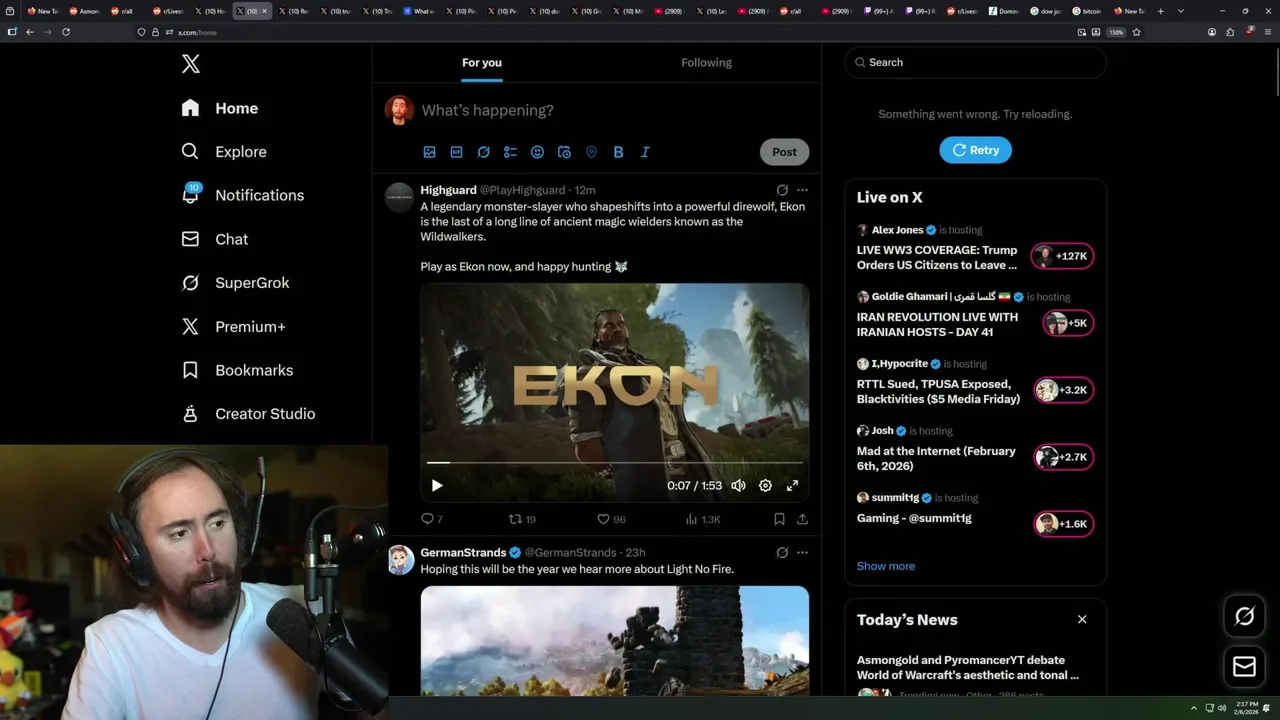
Task: Schedule the post
Action: tap(565, 152)
